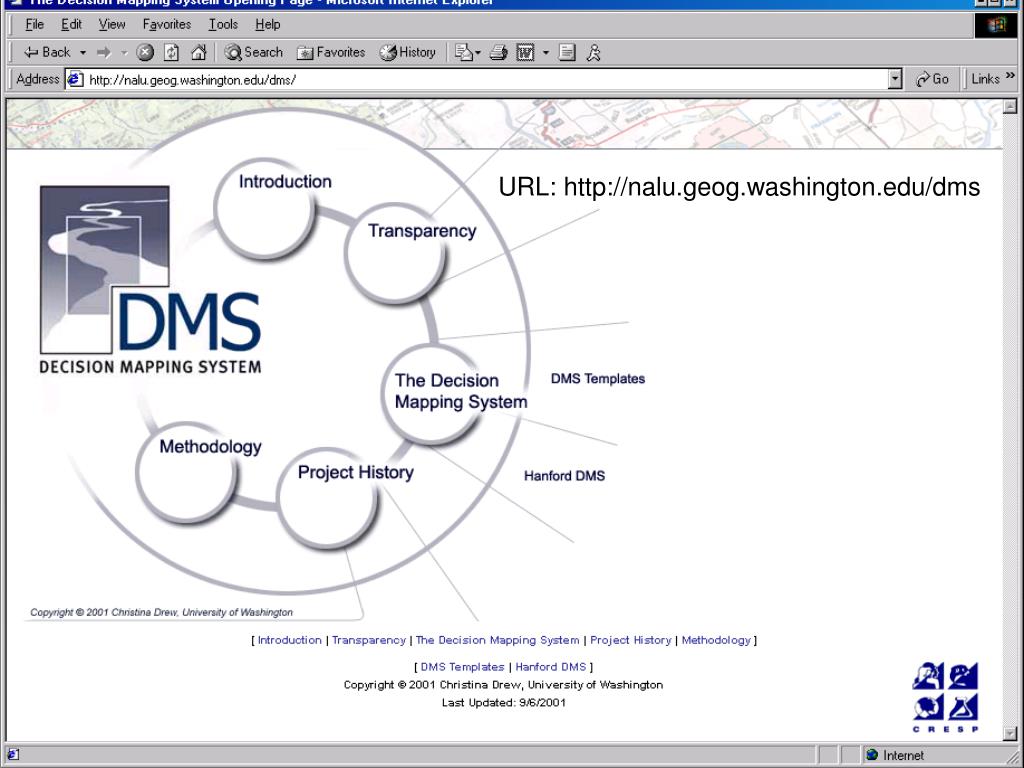Open the Help menu
Image resolution: width=1024 pixels, height=768 pixels.
pyautogui.click(x=268, y=25)
